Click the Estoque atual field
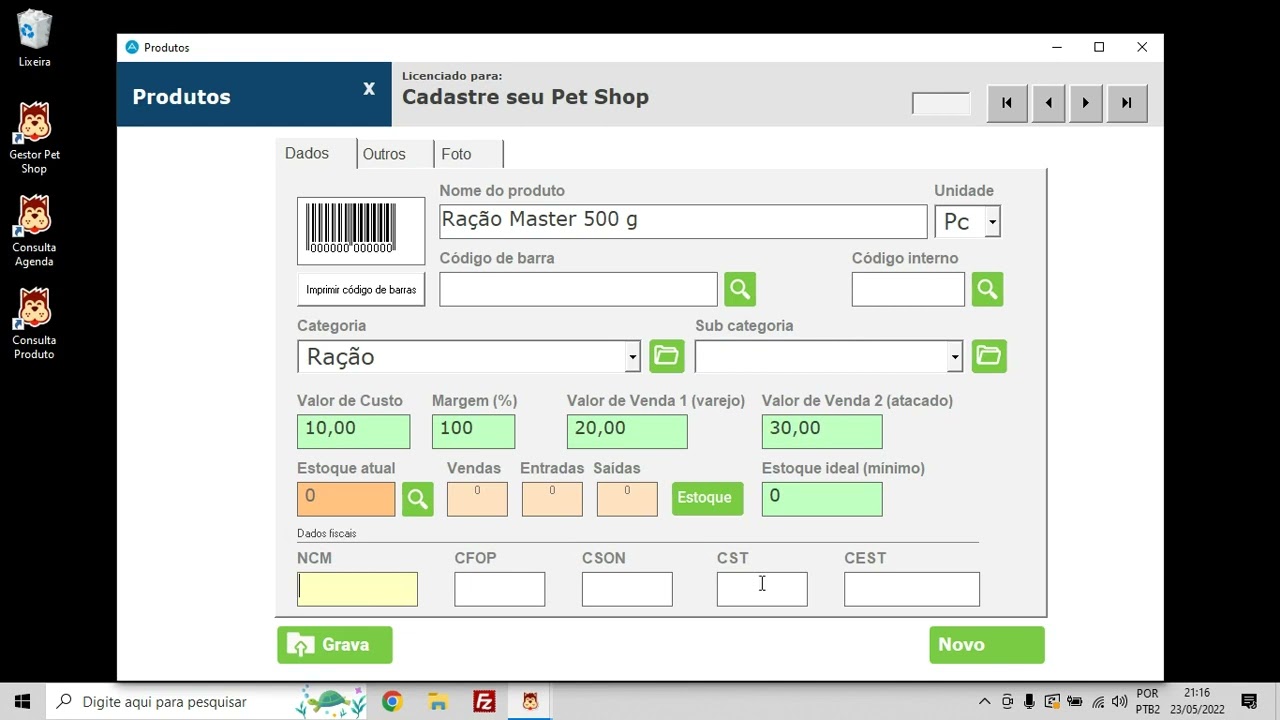 tap(346, 499)
